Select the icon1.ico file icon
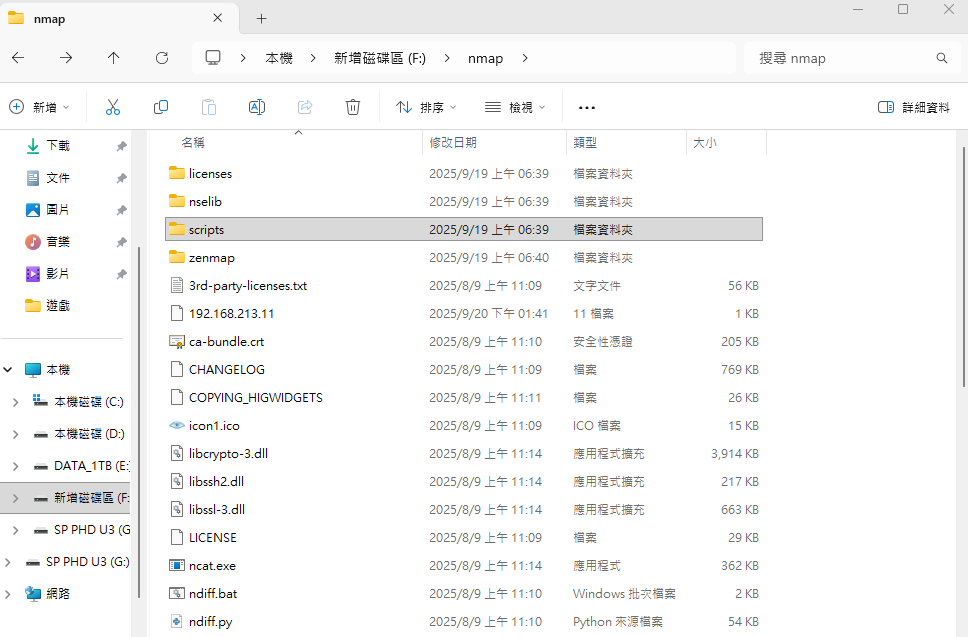Viewport: 968px width, 637px height. click(x=177, y=425)
